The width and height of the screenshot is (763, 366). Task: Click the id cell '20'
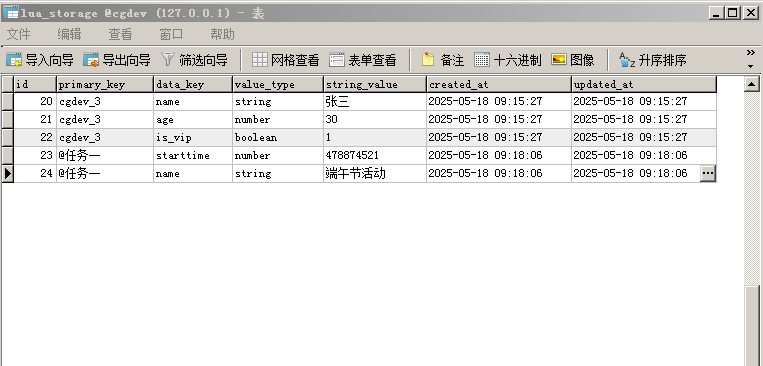click(35, 101)
